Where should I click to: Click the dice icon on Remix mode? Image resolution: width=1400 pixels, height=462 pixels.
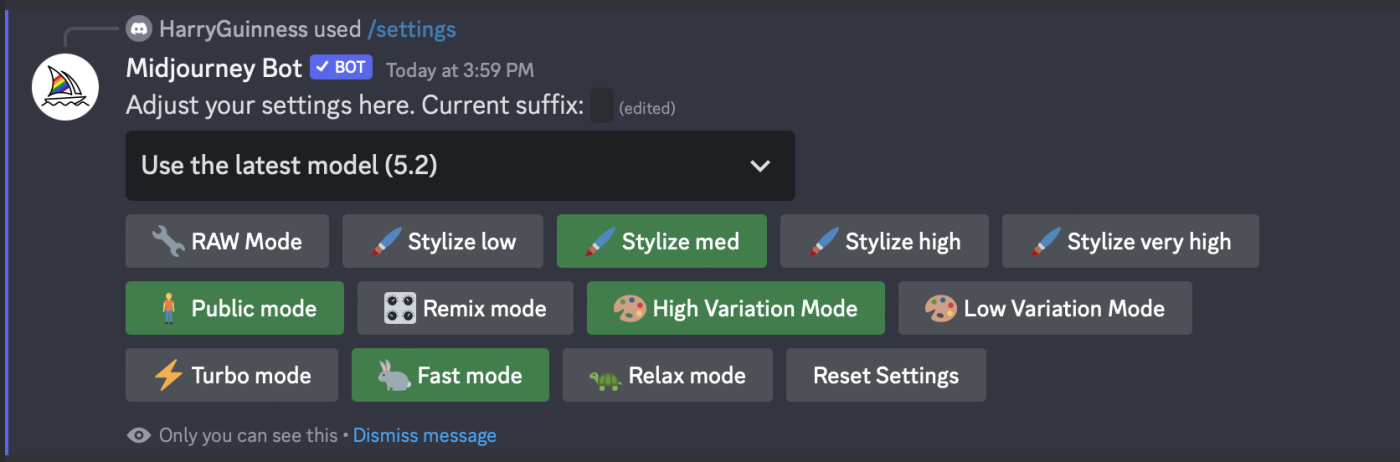tap(399, 308)
